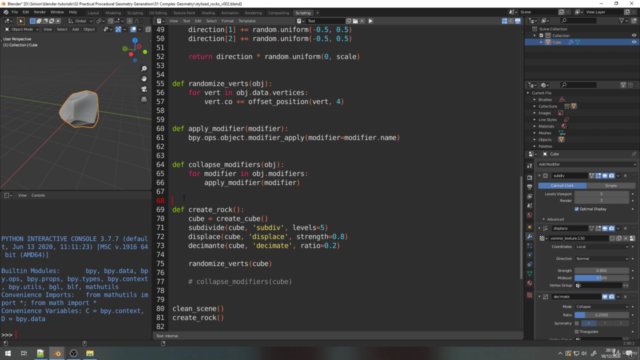Screen dimensions: 640x360
Task: Switch to the Shading workspace tab
Action: (208, 13)
